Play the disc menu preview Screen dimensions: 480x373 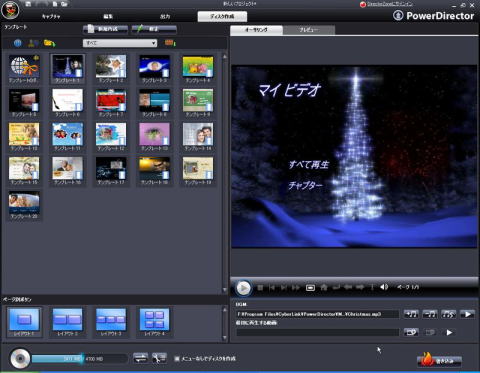(243, 287)
